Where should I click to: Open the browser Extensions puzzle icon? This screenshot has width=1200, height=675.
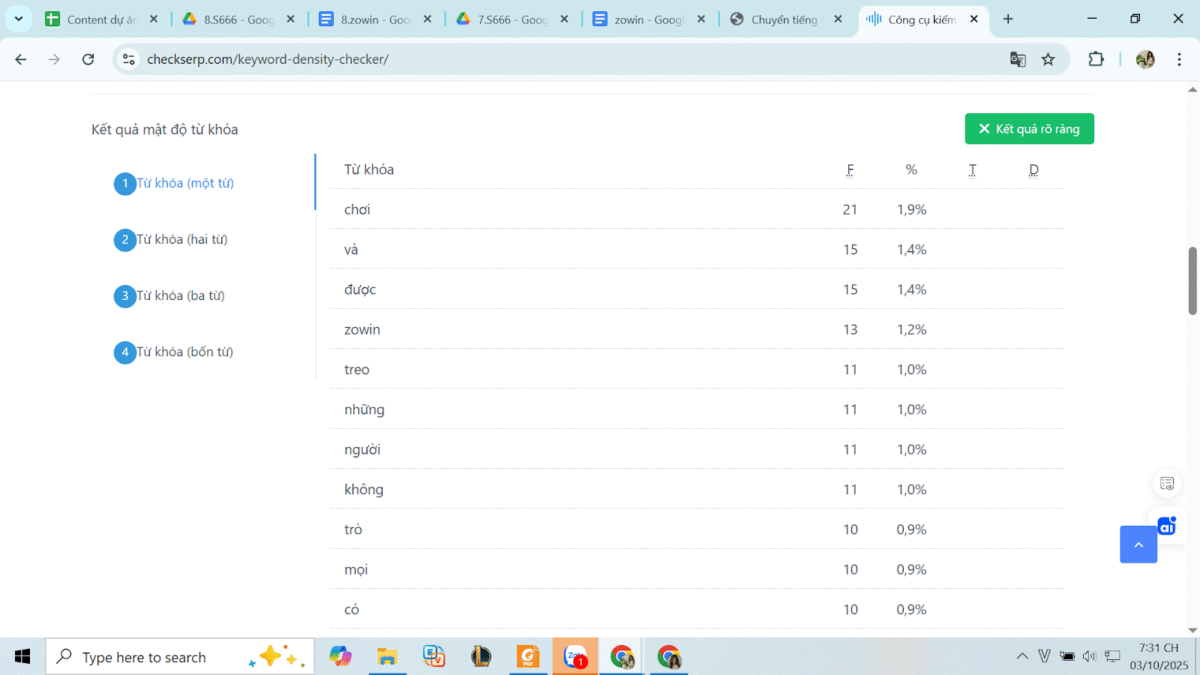pos(1096,59)
